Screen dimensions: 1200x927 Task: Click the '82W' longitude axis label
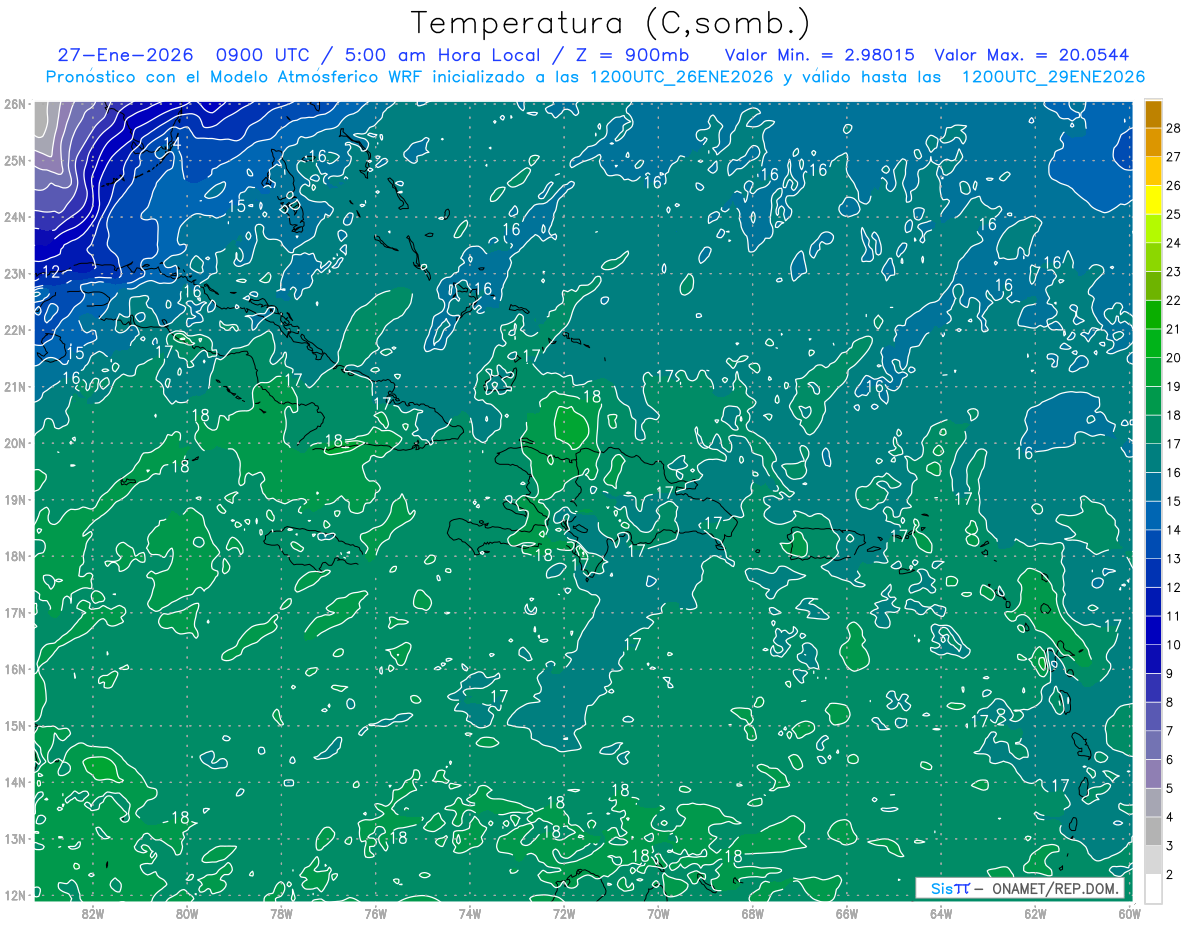coord(92,913)
